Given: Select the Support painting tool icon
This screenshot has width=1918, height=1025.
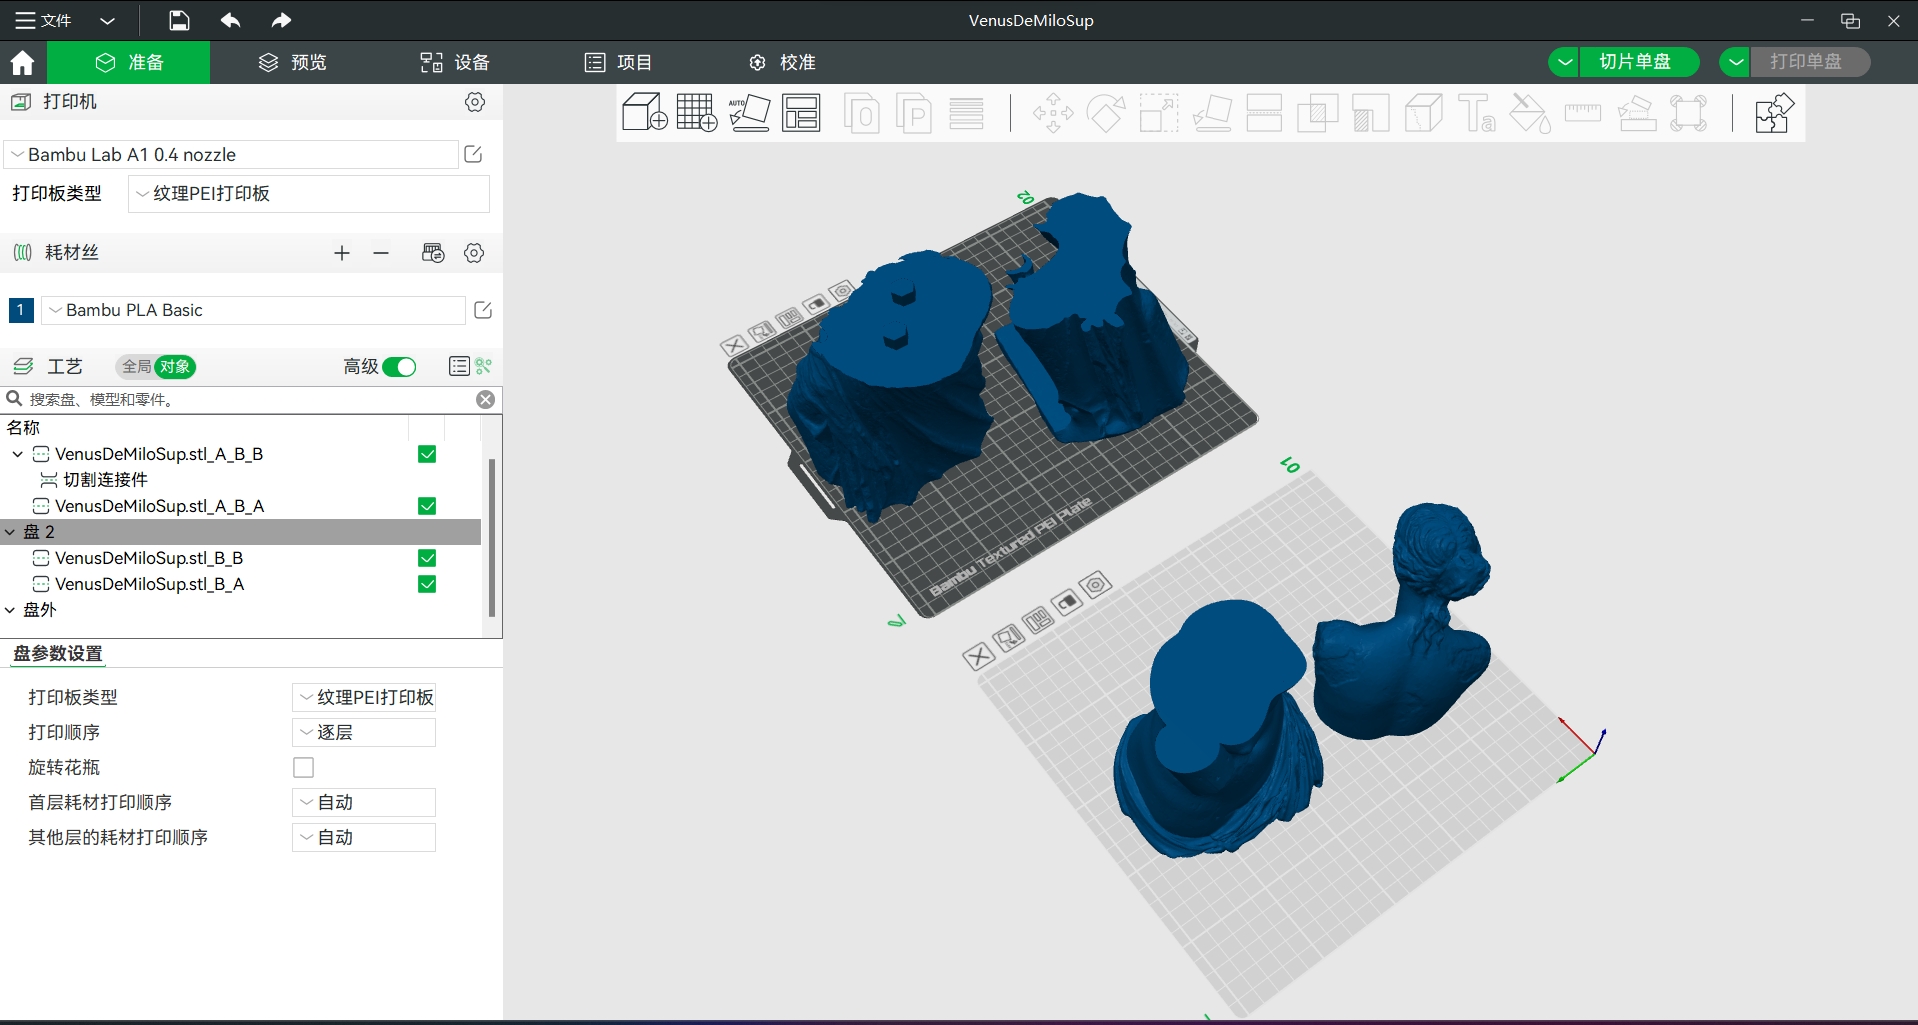Looking at the screenshot, I should coord(1371,113).
